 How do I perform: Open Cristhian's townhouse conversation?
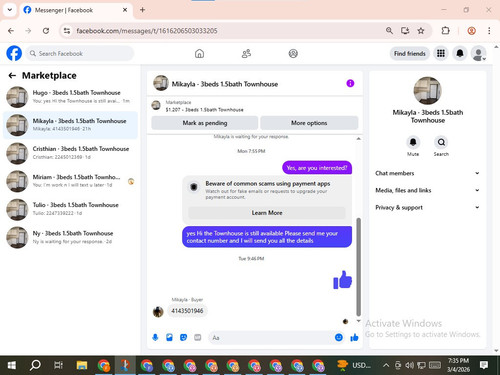70,153
